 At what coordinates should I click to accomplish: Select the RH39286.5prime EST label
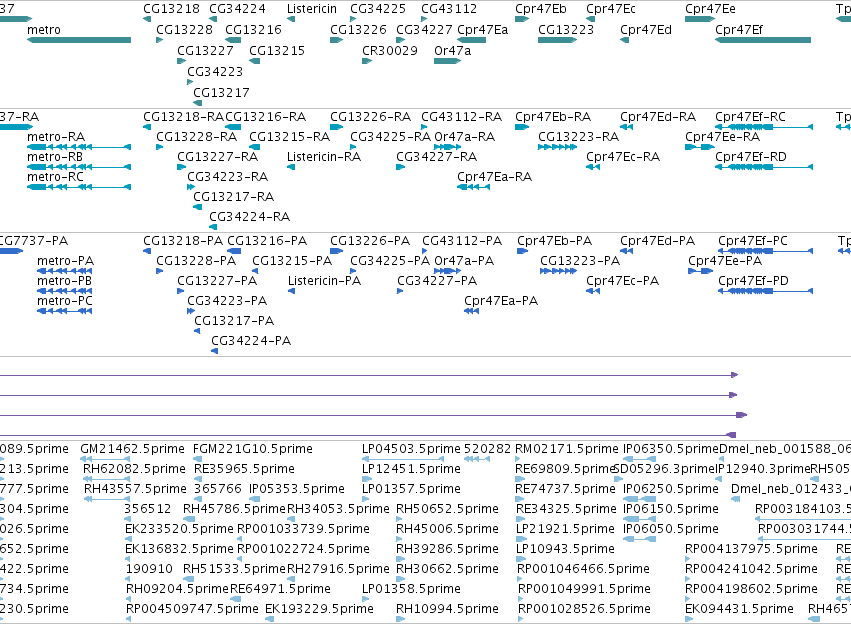pyautogui.click(x=447, y=549)
